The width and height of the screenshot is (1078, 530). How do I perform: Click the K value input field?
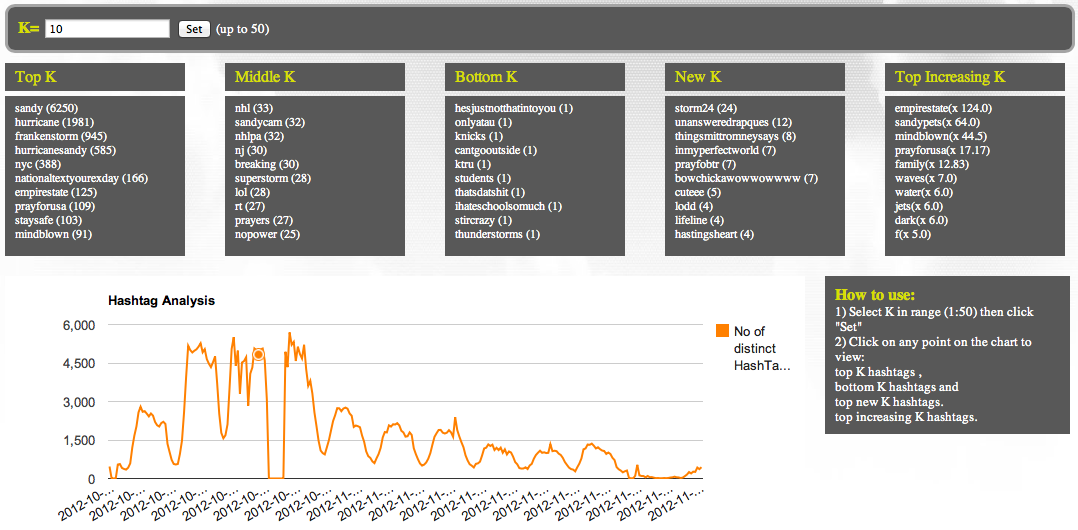[107, 29]
